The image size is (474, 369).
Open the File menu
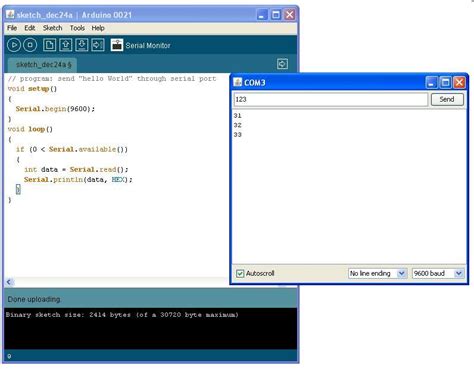click(x=12, y=28)
